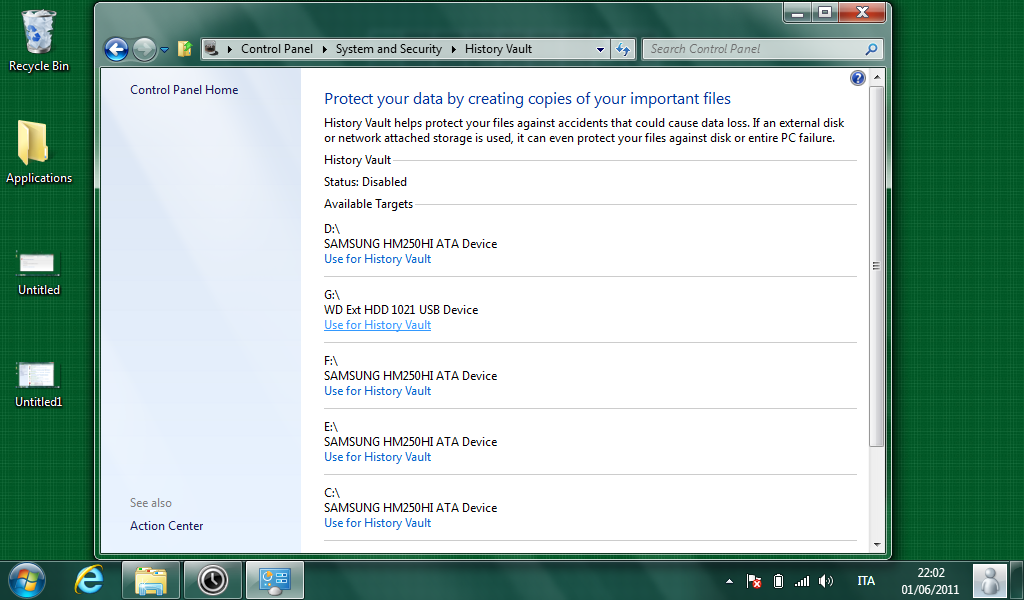Click the ITA language indicator
1024x600 pixels.
(x=866, y=581)
